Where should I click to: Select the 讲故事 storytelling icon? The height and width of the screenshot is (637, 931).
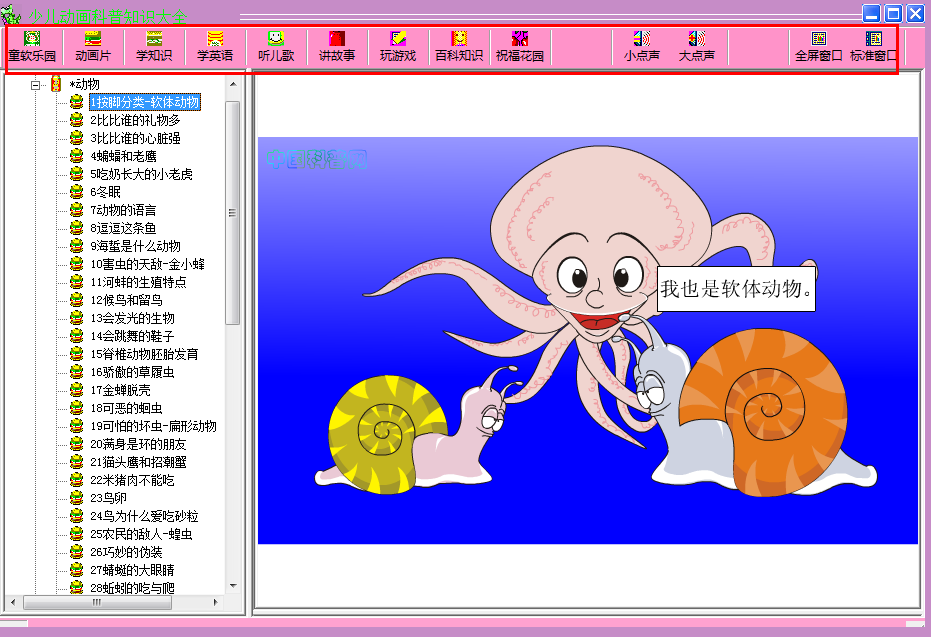point(337,47)
